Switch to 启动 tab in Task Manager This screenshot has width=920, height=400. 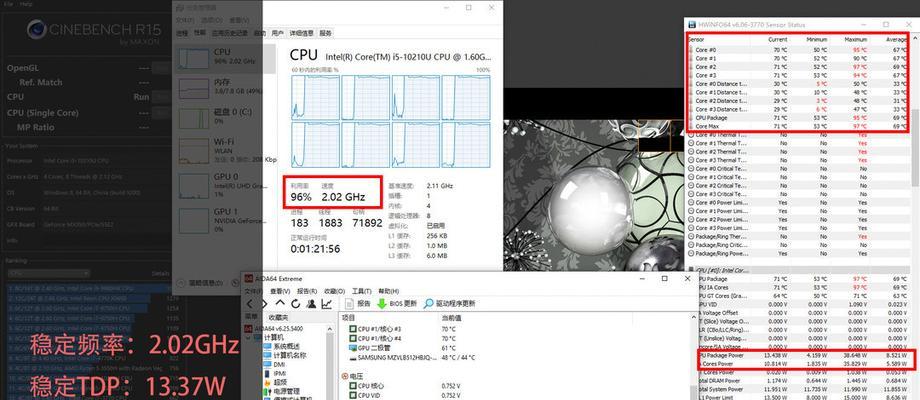pos(260,33)
